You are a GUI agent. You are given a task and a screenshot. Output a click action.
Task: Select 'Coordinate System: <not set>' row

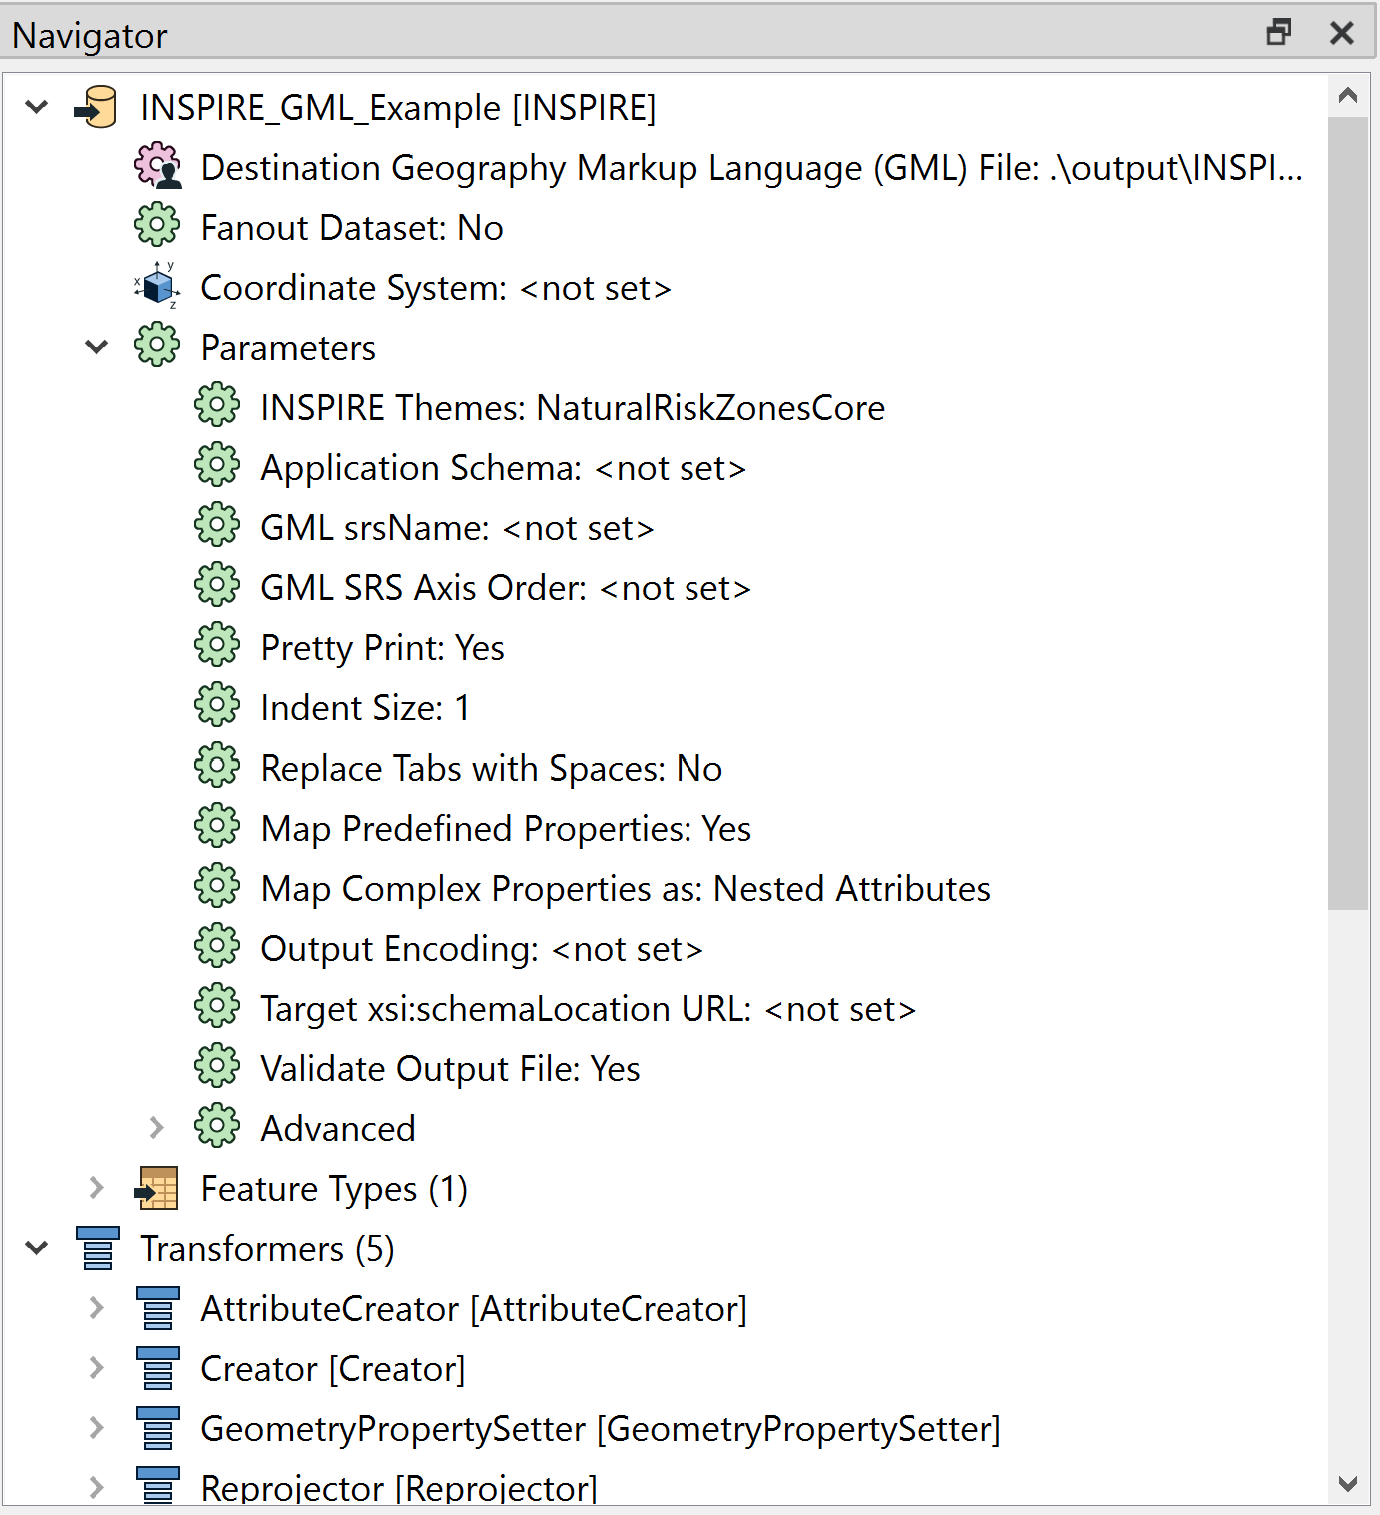pos(436,288)
